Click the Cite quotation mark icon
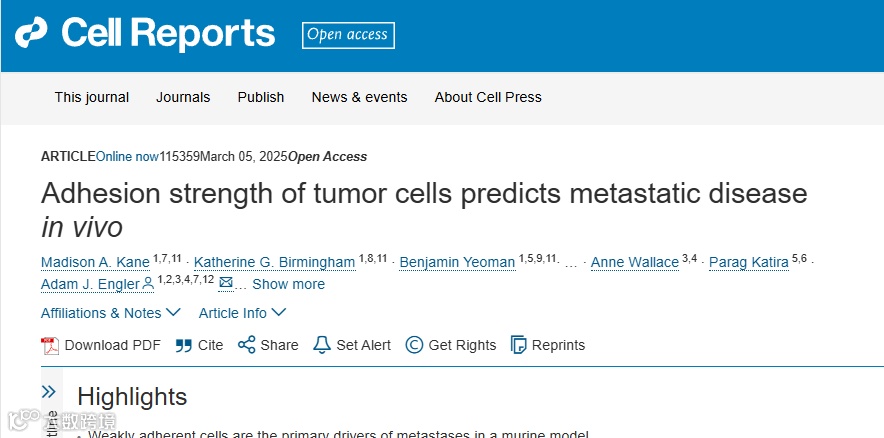The width and height of the screenshot is (884, 438). tap(183, 345)
